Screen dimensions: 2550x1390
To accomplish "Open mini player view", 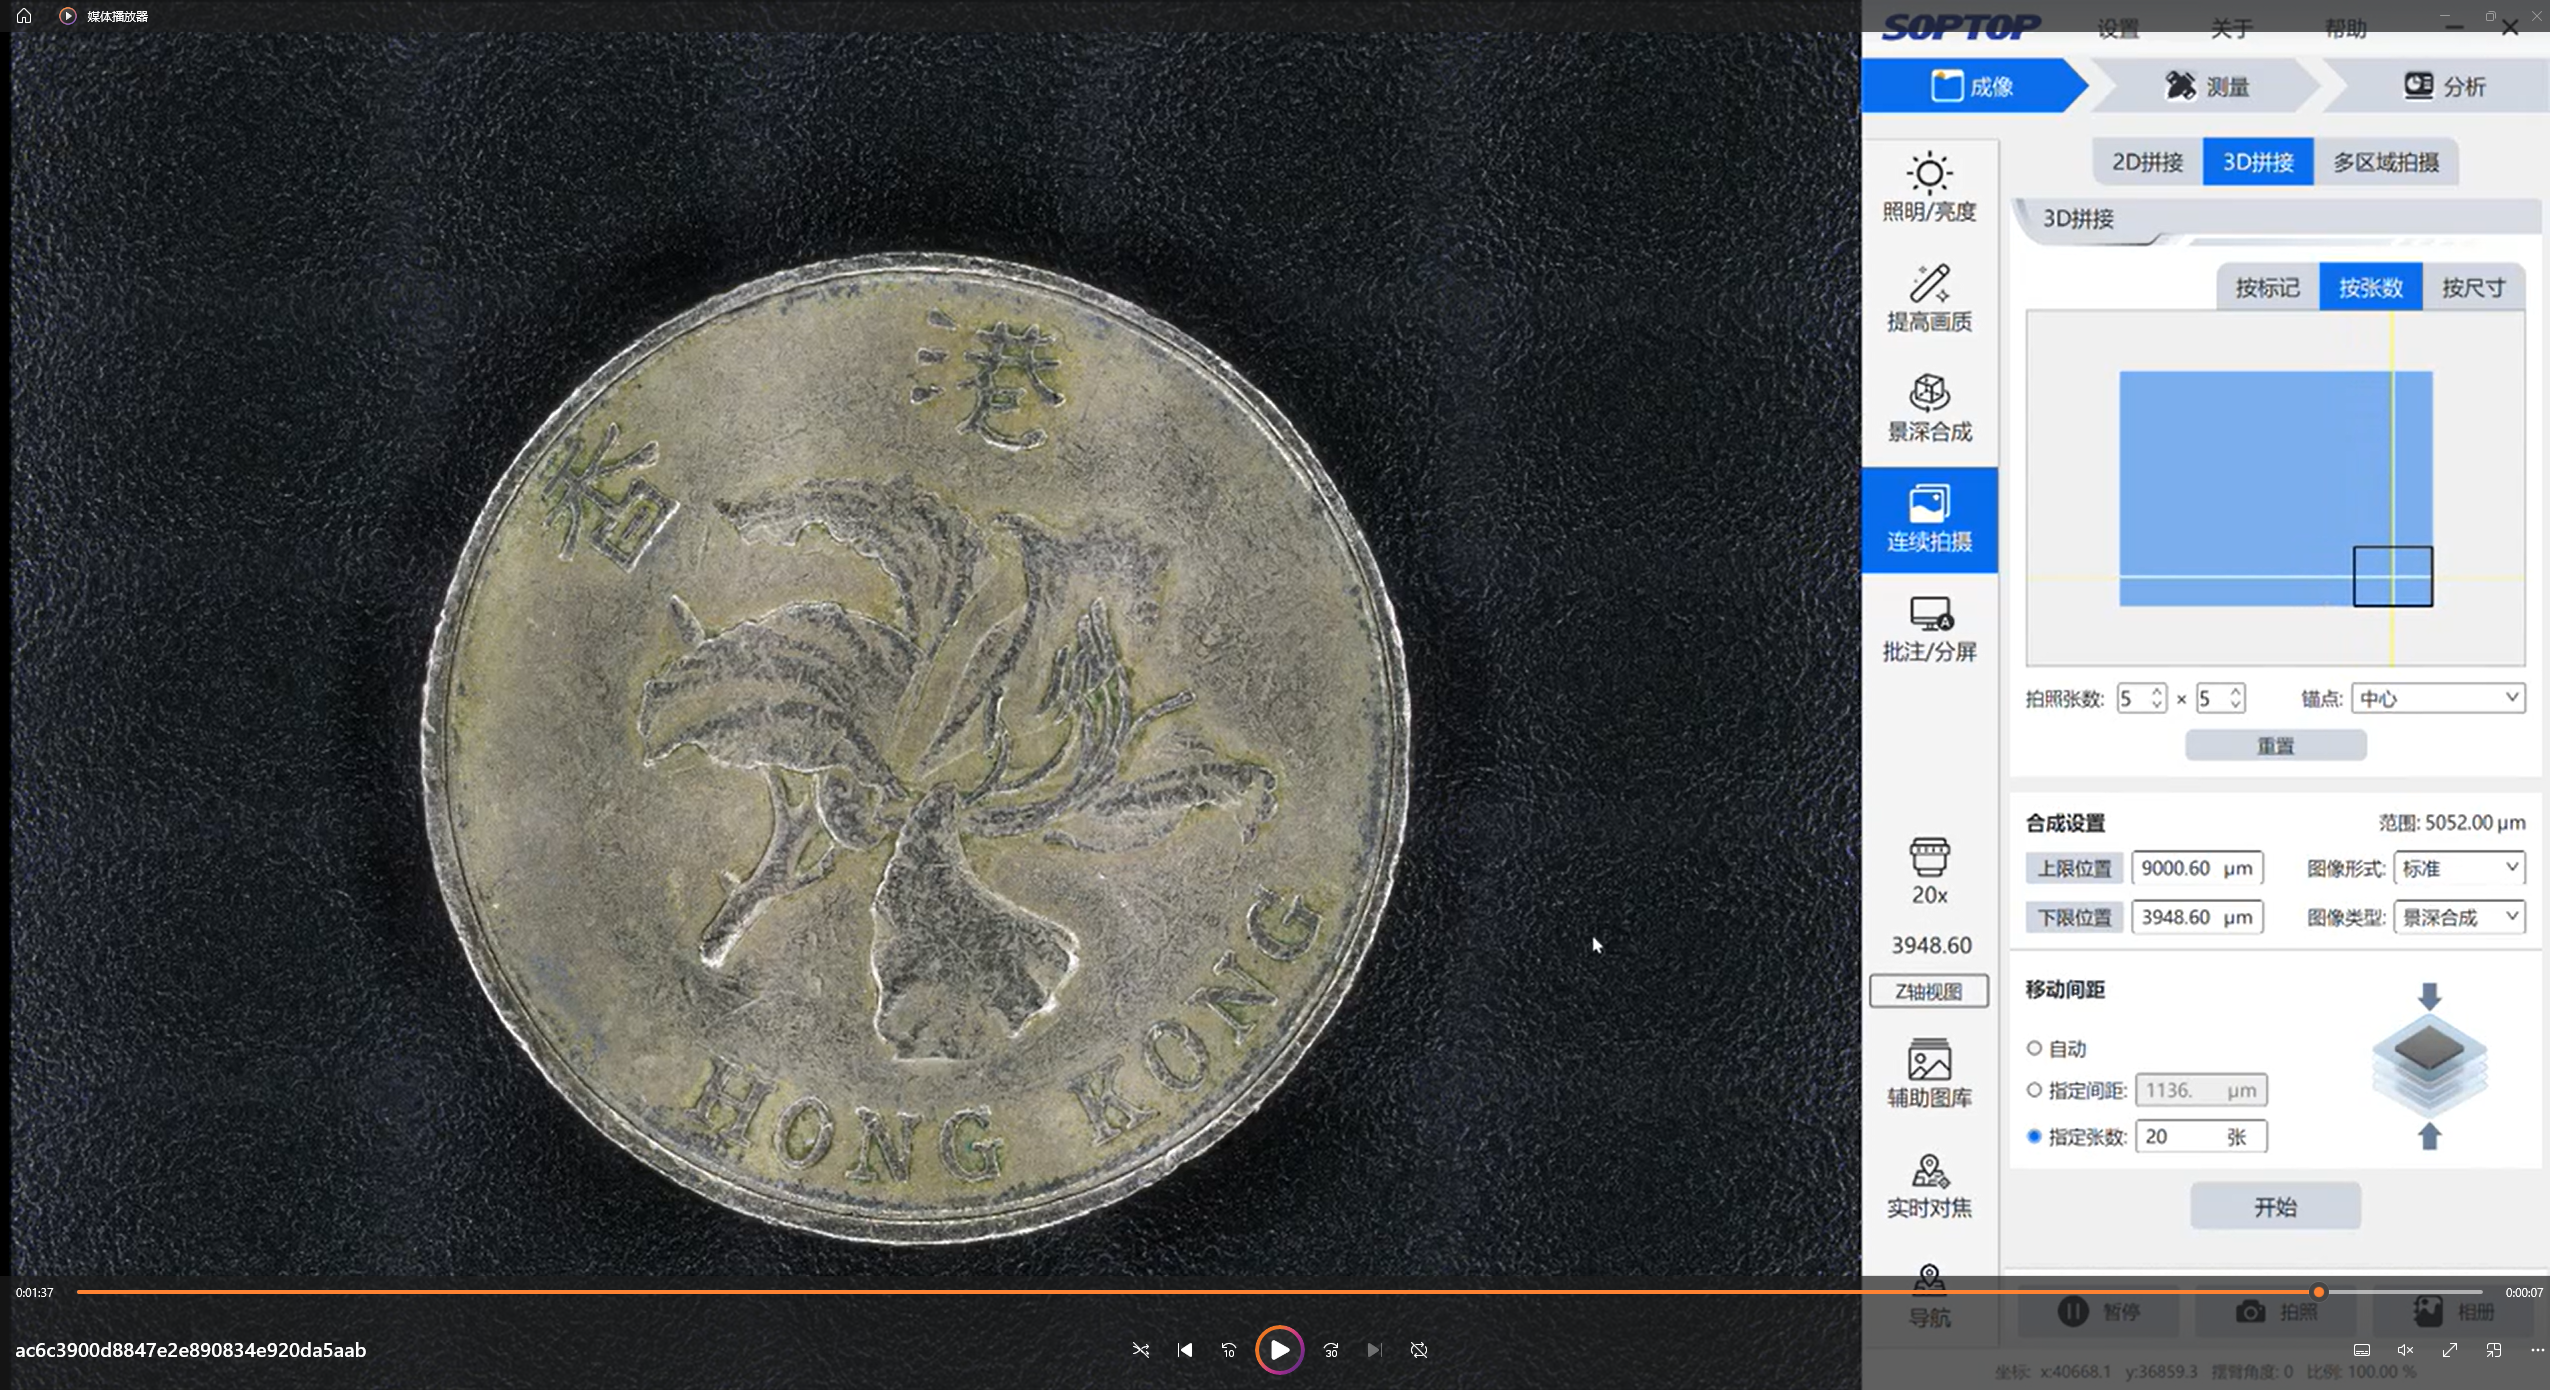I will [2493, 1350].
